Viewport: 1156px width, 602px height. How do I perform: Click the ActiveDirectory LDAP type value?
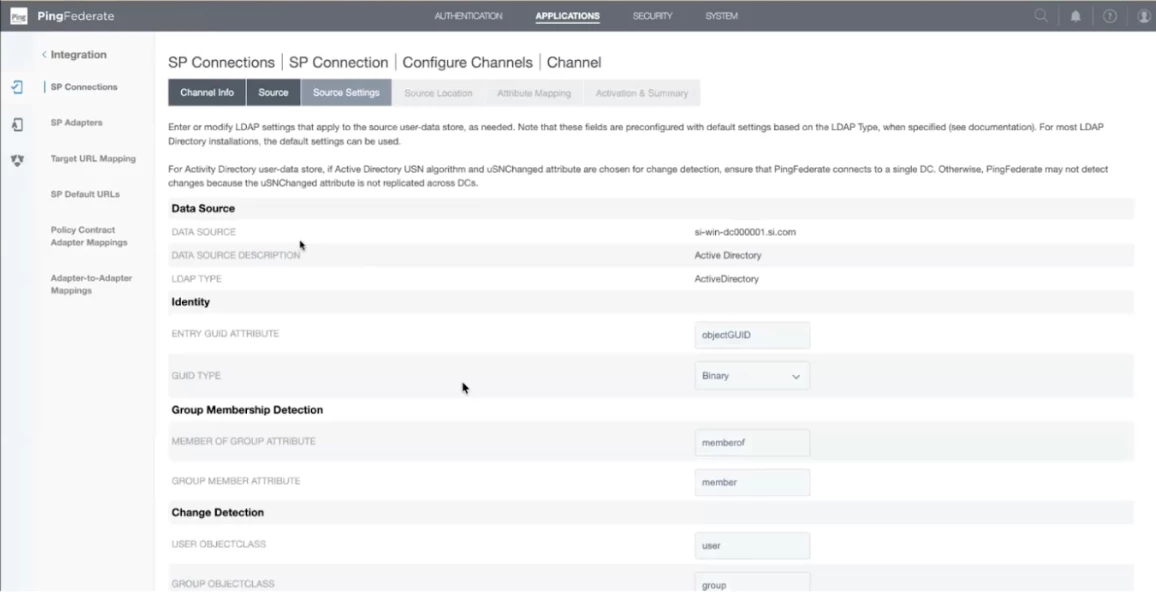(x=726, y=279)
